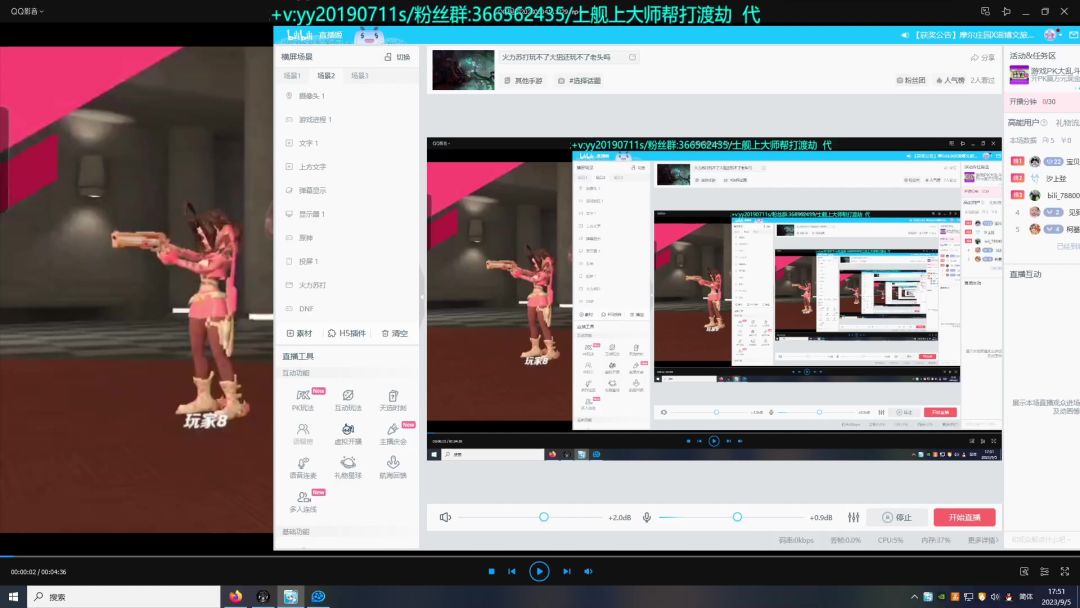Click the H5插件 plugin button

[x=346, y=333]
